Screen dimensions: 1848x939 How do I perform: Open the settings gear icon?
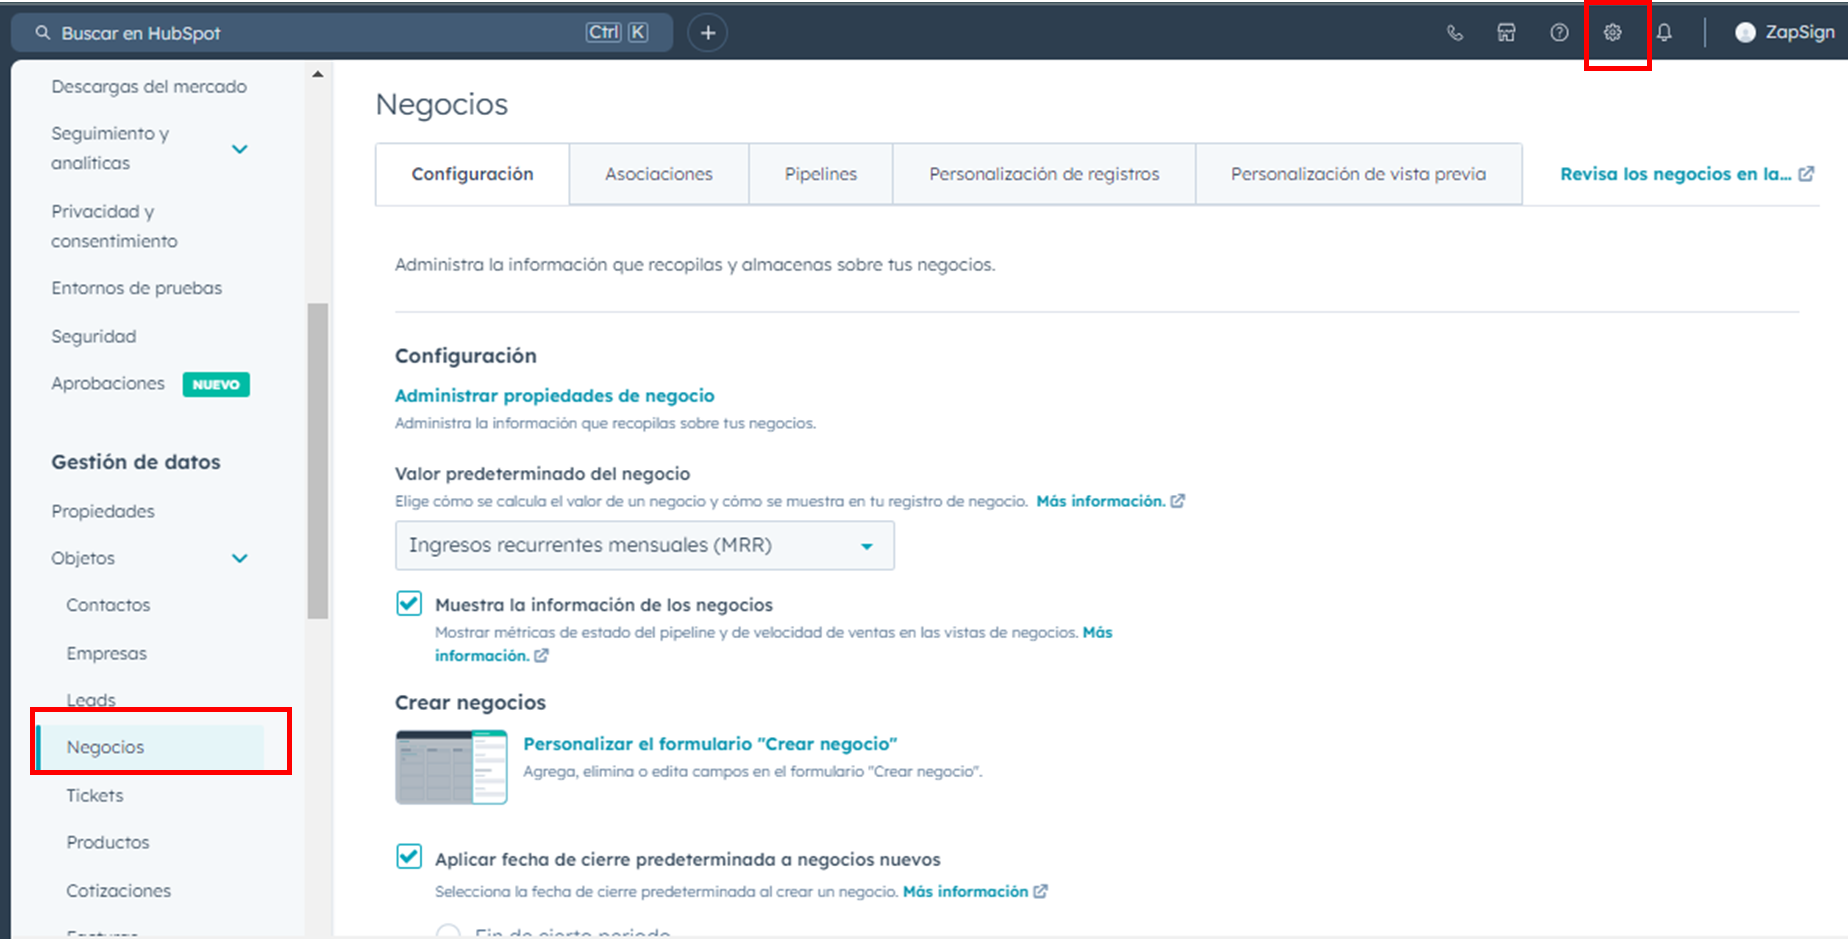pyautogui.click(x=1612, y=32)
